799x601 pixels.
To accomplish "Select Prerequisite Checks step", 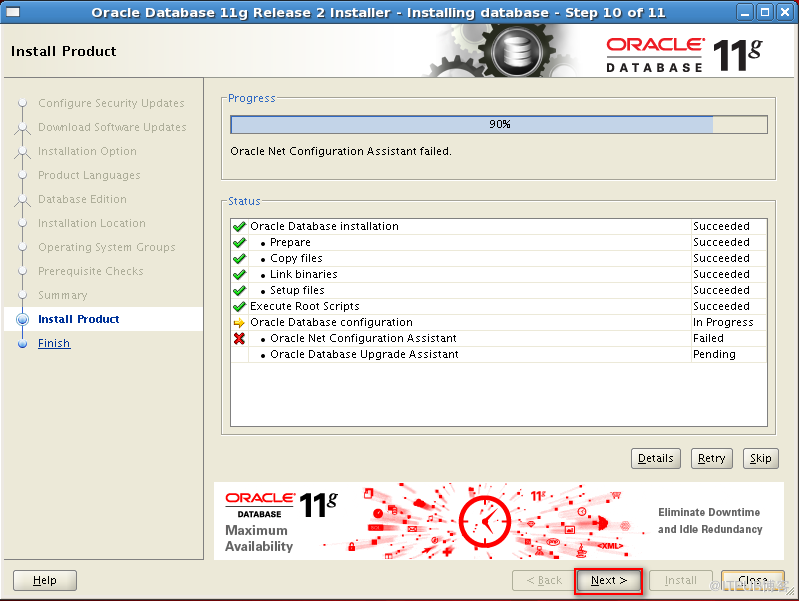I will [x=91, y=271].
